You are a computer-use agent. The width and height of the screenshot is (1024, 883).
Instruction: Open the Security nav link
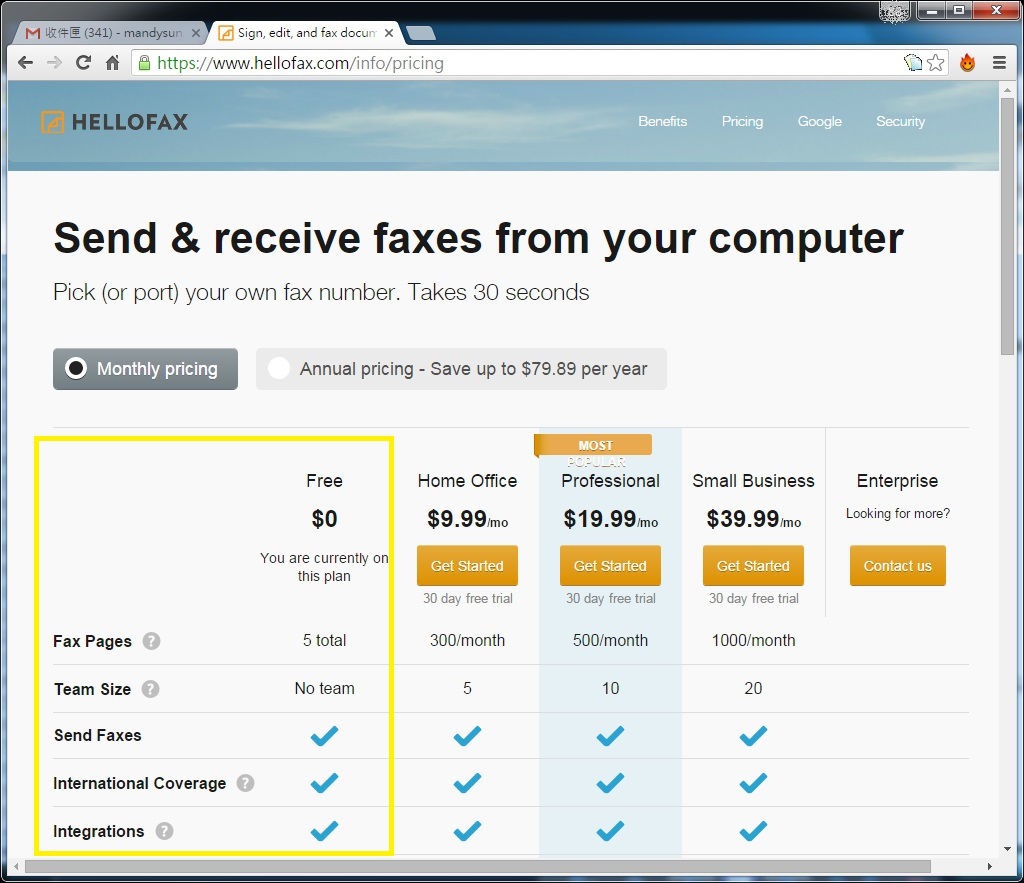click(900, 121)
